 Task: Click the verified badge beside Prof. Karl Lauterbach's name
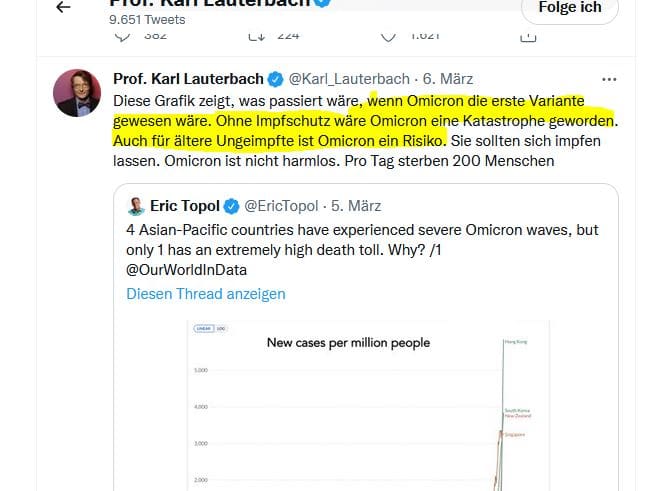click(276, 79)
